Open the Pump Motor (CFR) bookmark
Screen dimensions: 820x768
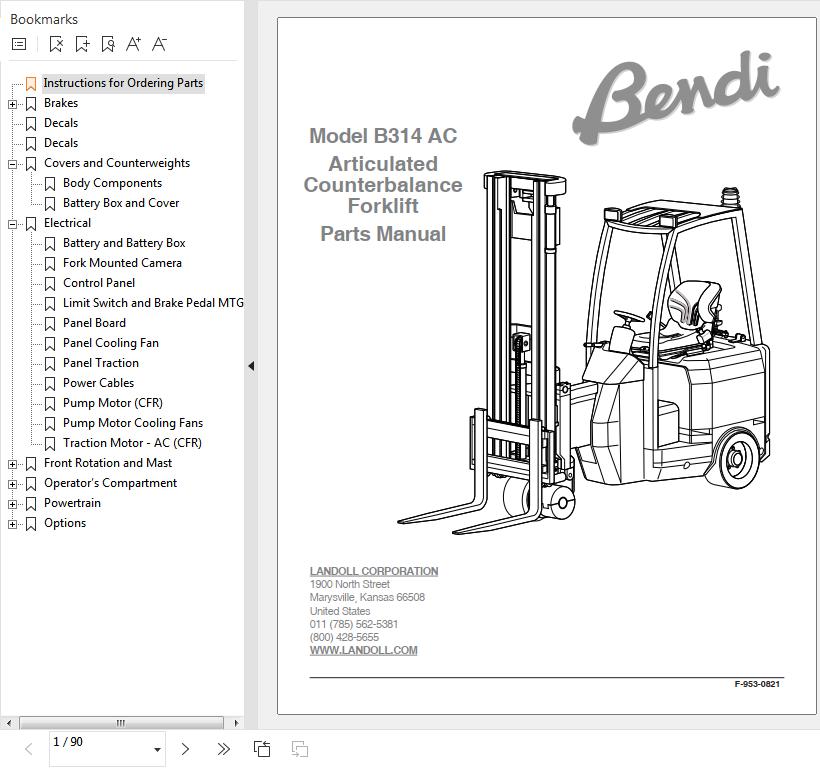[x=113, y=403]
